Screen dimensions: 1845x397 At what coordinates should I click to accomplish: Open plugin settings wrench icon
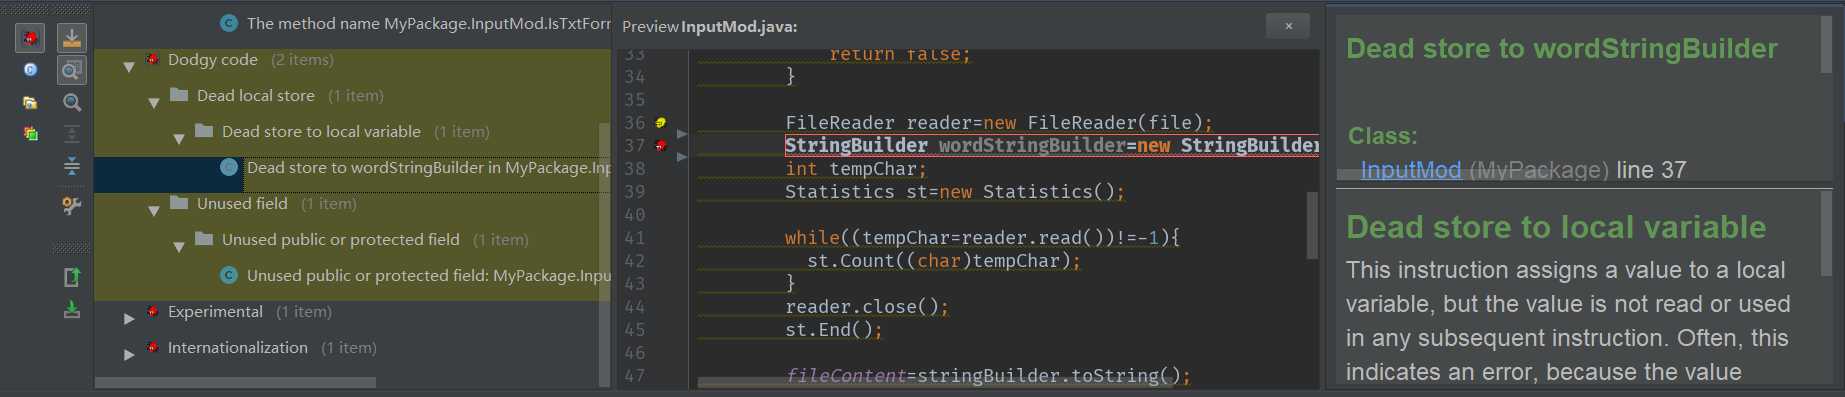72,205
